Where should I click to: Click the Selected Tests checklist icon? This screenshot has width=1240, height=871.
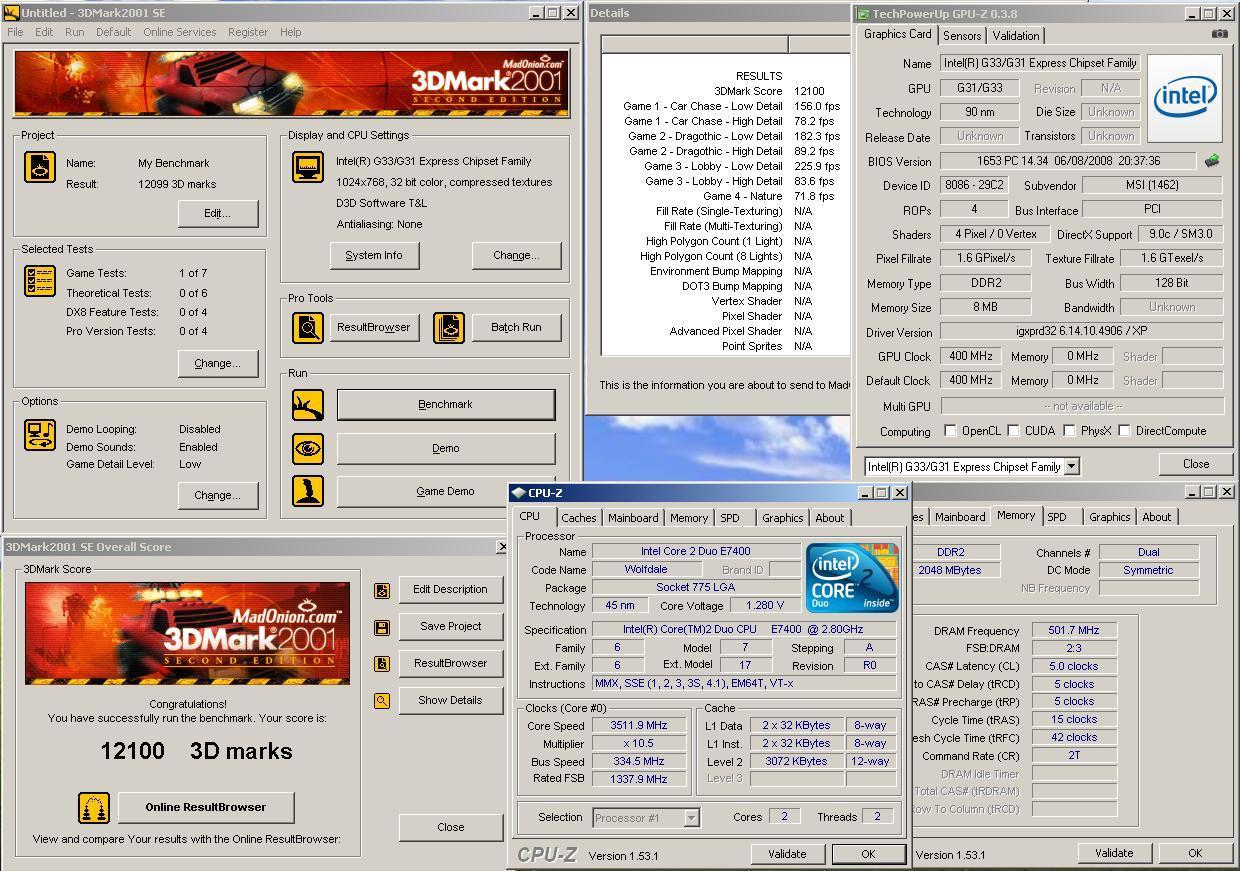[x=40, y=281]
